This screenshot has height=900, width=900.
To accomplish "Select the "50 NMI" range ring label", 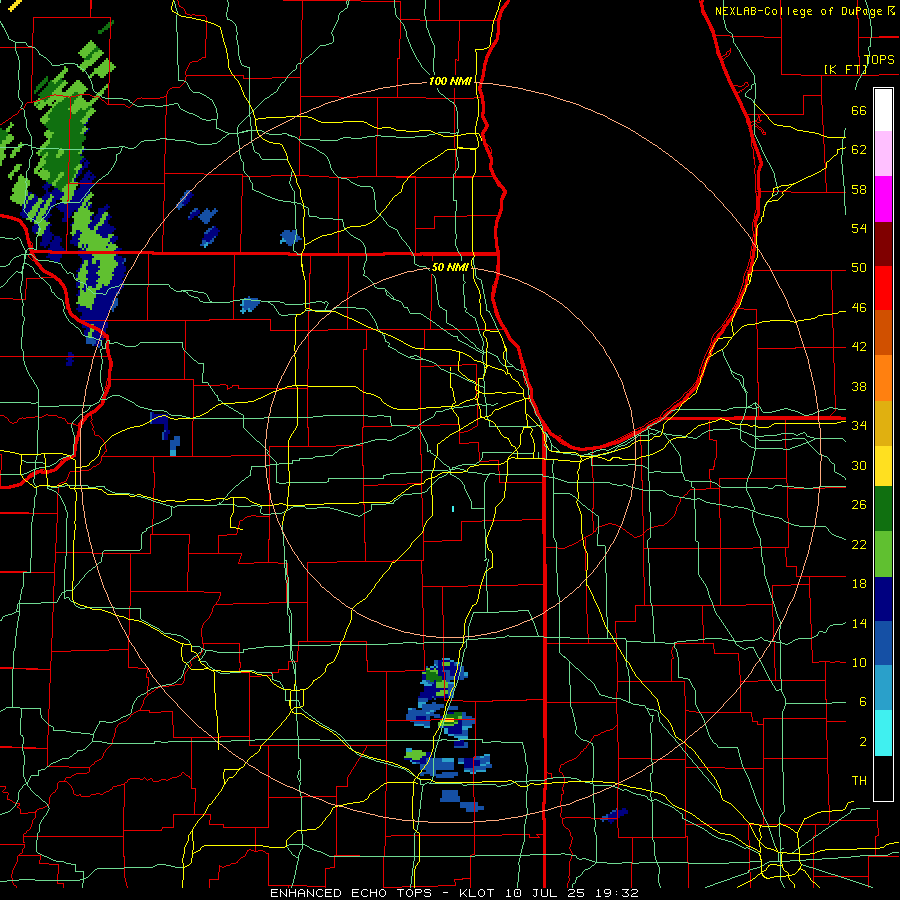I will [450, 267].
